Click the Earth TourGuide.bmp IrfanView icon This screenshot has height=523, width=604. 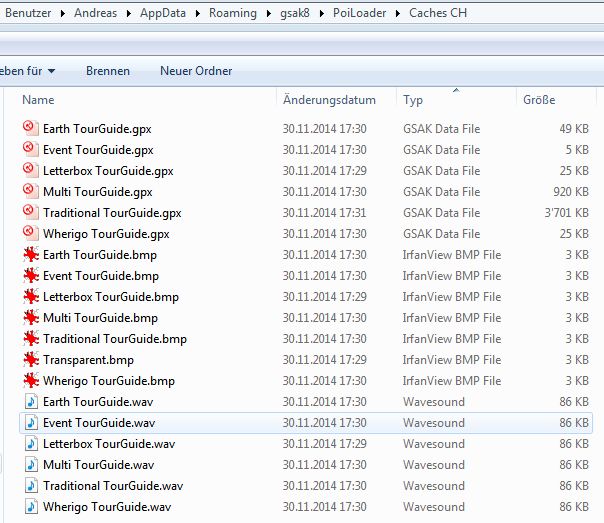click(x=31, y=255)
